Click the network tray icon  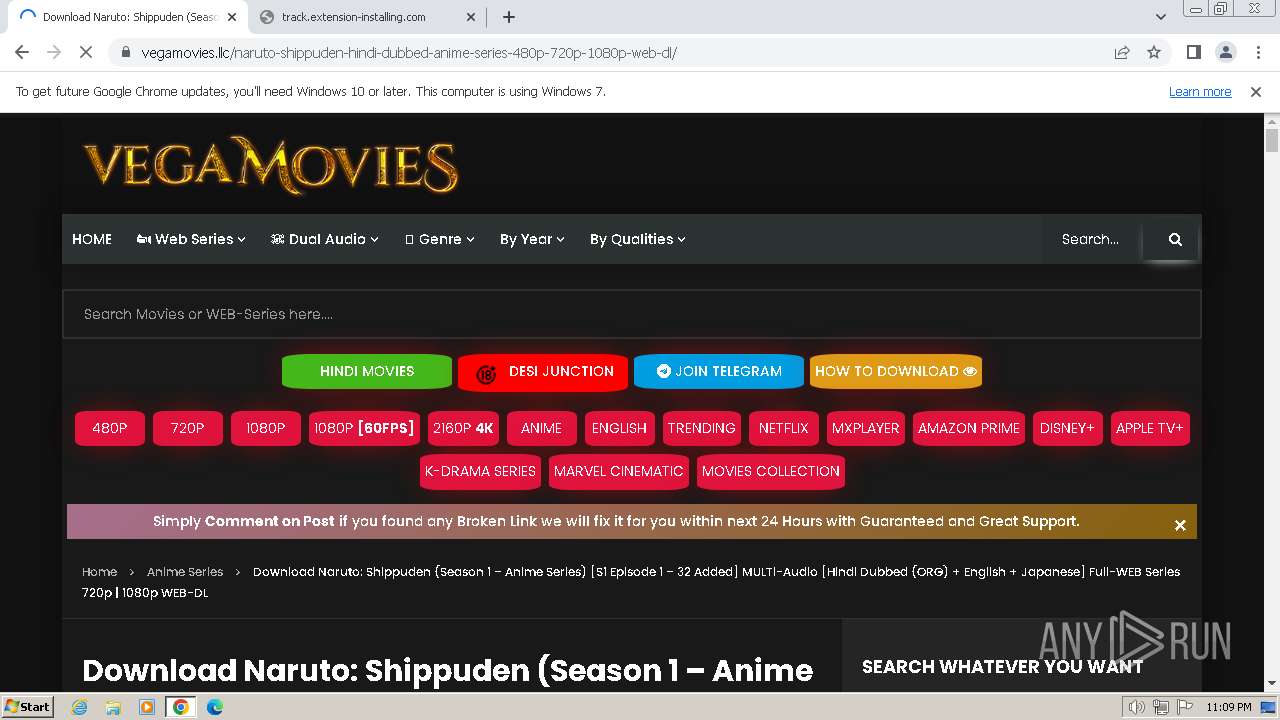tap(1161, 707)
